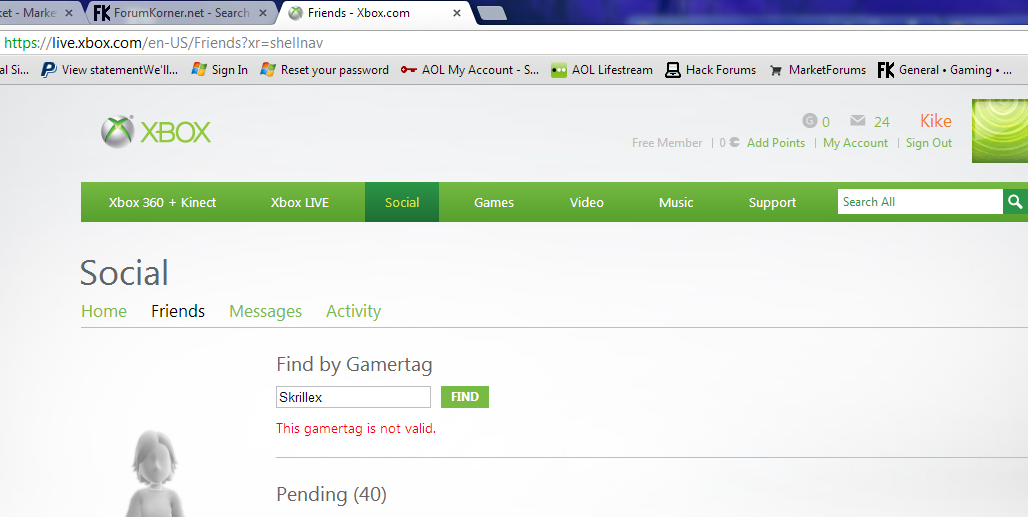The image size is (1028, 517).
Task: Go to the Social Home tab
Action: click(x=104, y=311)
